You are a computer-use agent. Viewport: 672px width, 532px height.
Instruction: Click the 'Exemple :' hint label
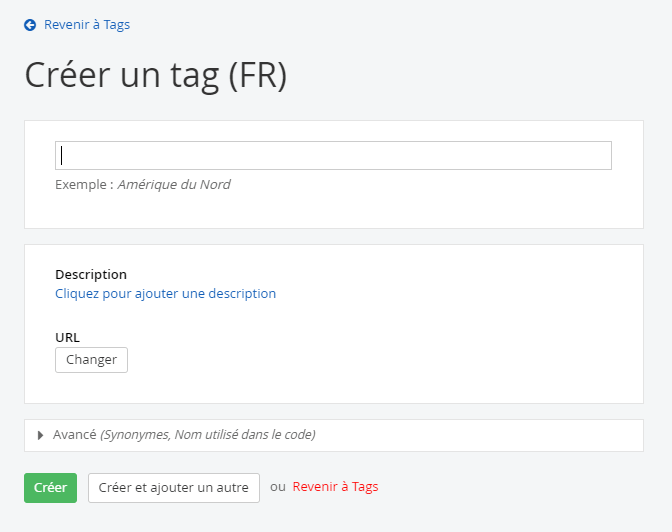(x=84, y=185)
